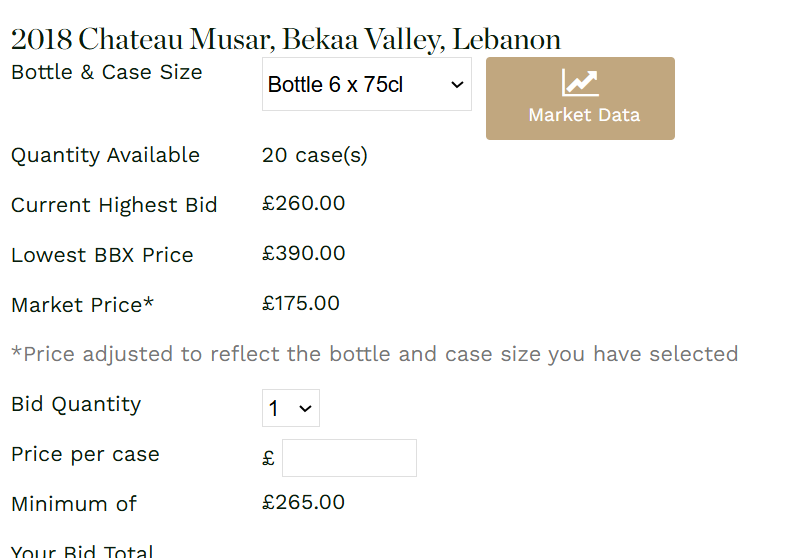Click the Lowest BBX Price label
Image resolution: width=789 pixels, height=558 pixels.
pos(102,255)
